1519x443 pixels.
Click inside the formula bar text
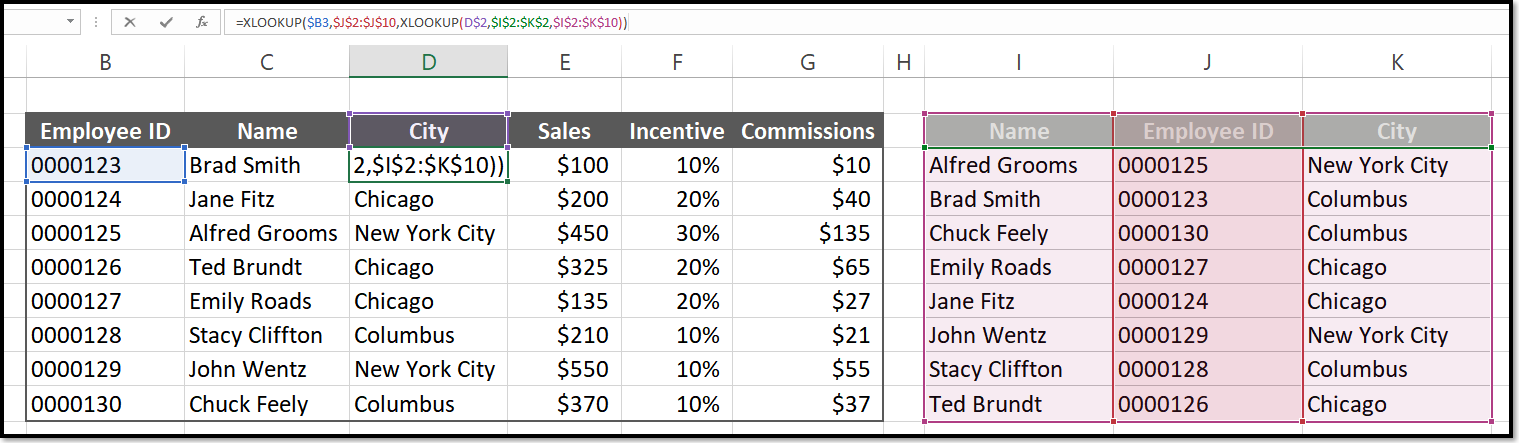[868, 21]
